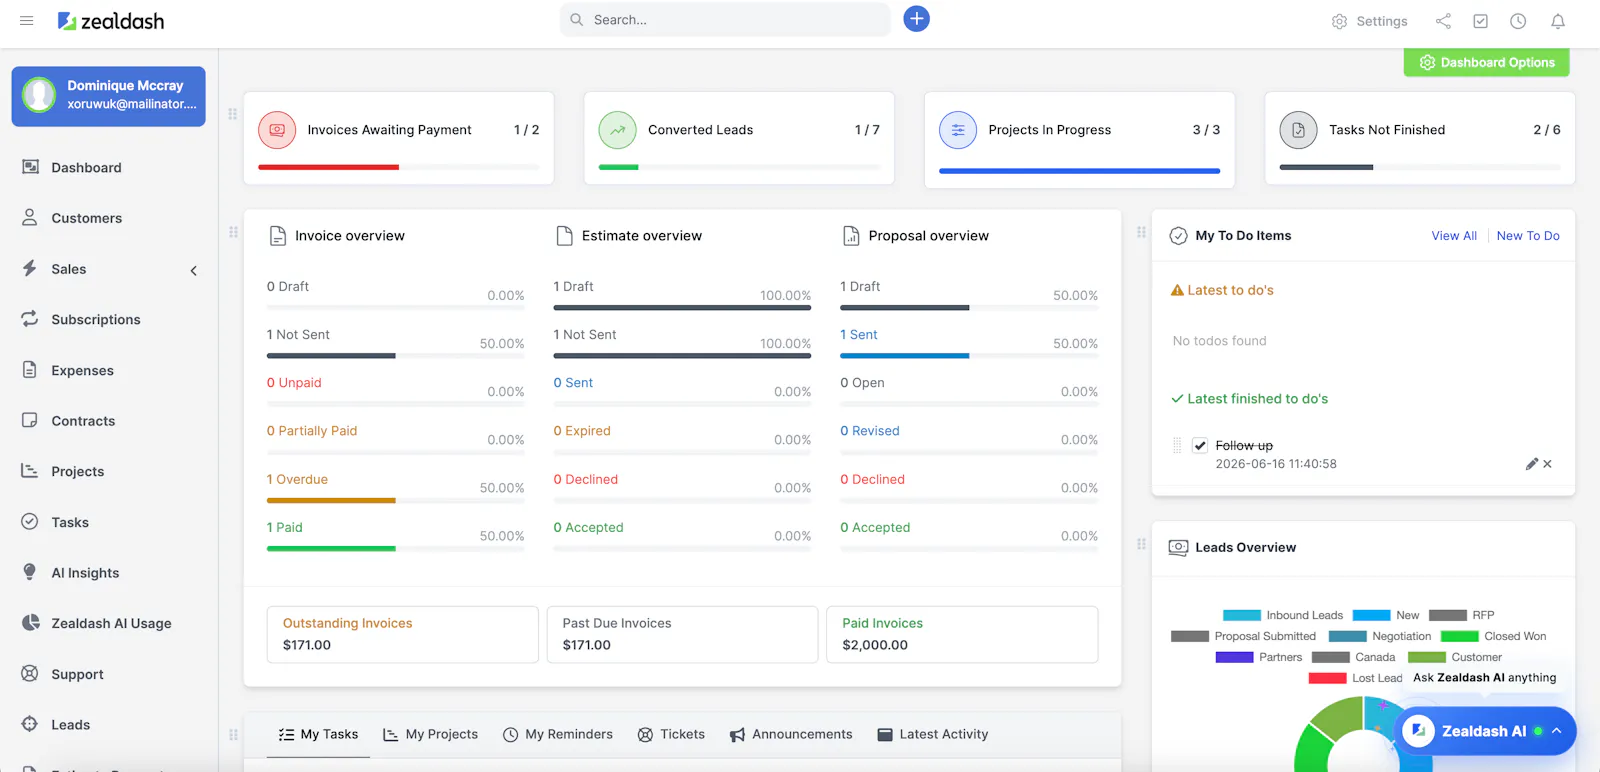Open the to-do checkmark icon in header
1600x772 pixels.
point(1481,21)
